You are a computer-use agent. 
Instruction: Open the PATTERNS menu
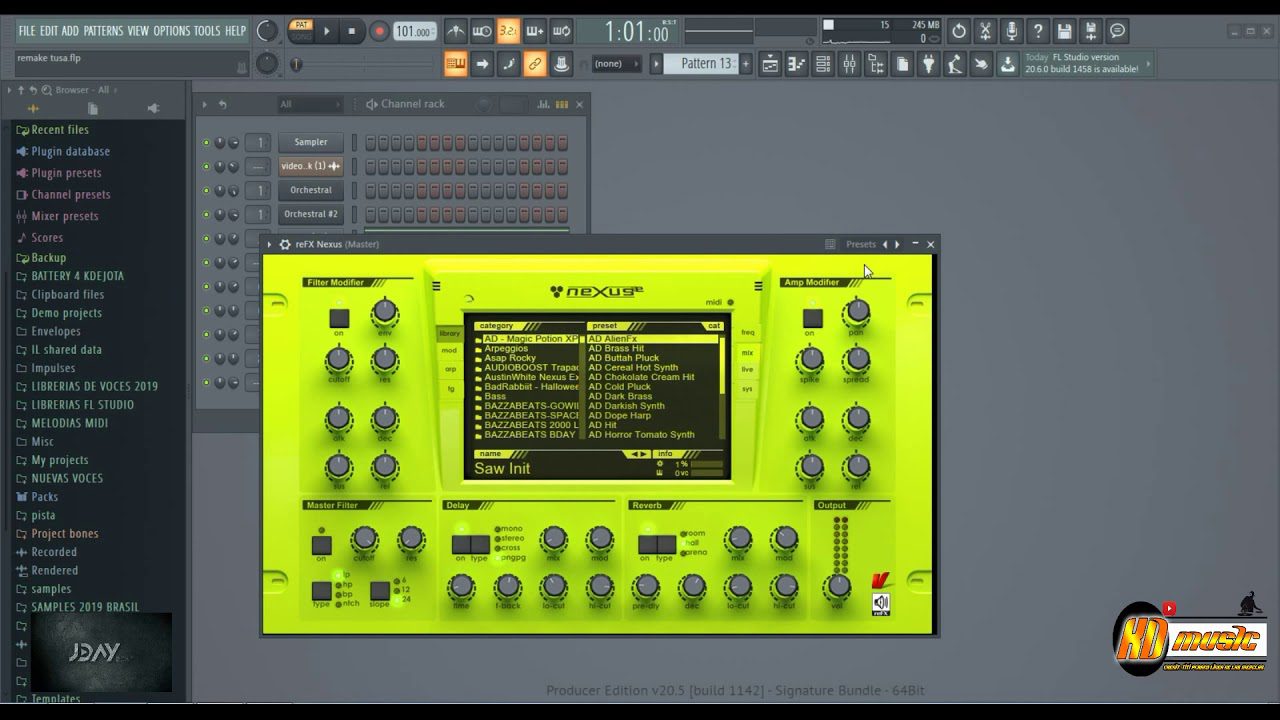click(x=103, y=31)
